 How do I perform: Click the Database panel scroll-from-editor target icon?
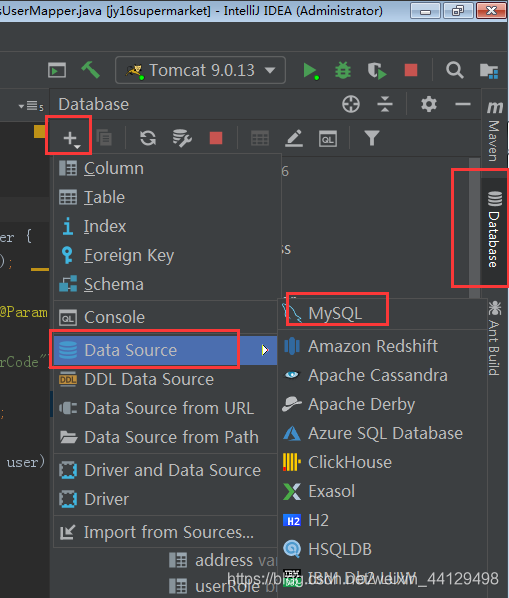point(351,104)
